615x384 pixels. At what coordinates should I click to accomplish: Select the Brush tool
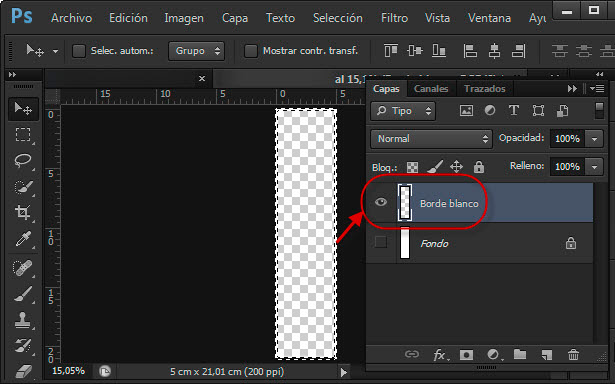[23, 294]
